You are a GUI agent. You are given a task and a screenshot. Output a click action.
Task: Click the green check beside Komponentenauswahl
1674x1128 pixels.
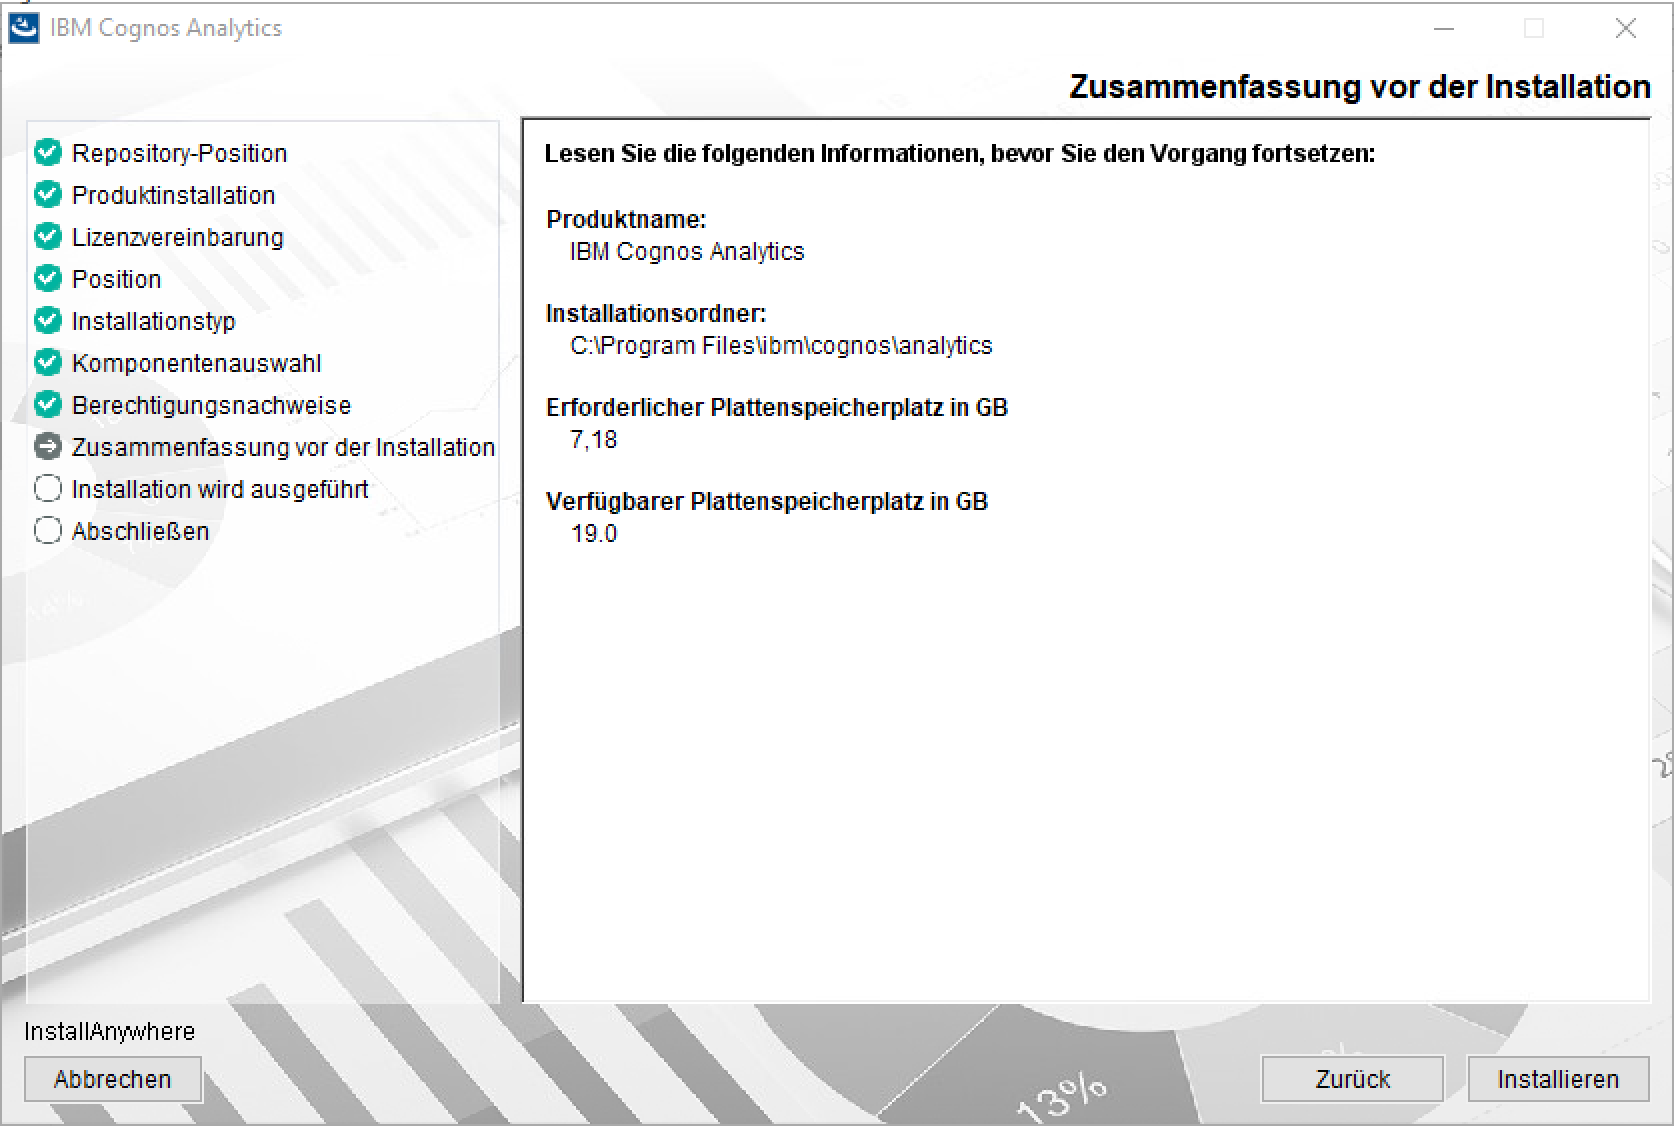[47, 363]
